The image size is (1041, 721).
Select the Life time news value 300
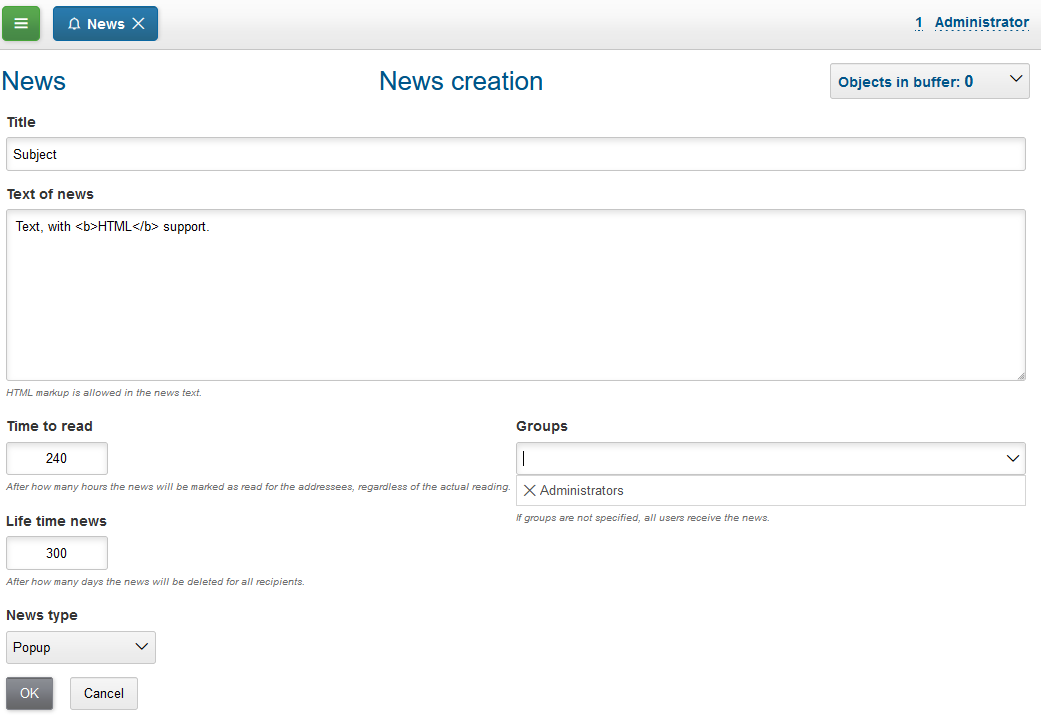tap(56, 553)
